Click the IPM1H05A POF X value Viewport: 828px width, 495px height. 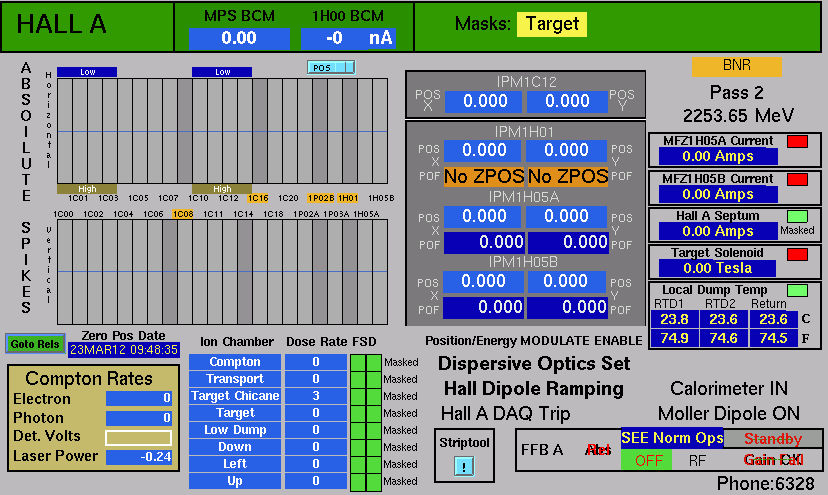tap(484, 242)
